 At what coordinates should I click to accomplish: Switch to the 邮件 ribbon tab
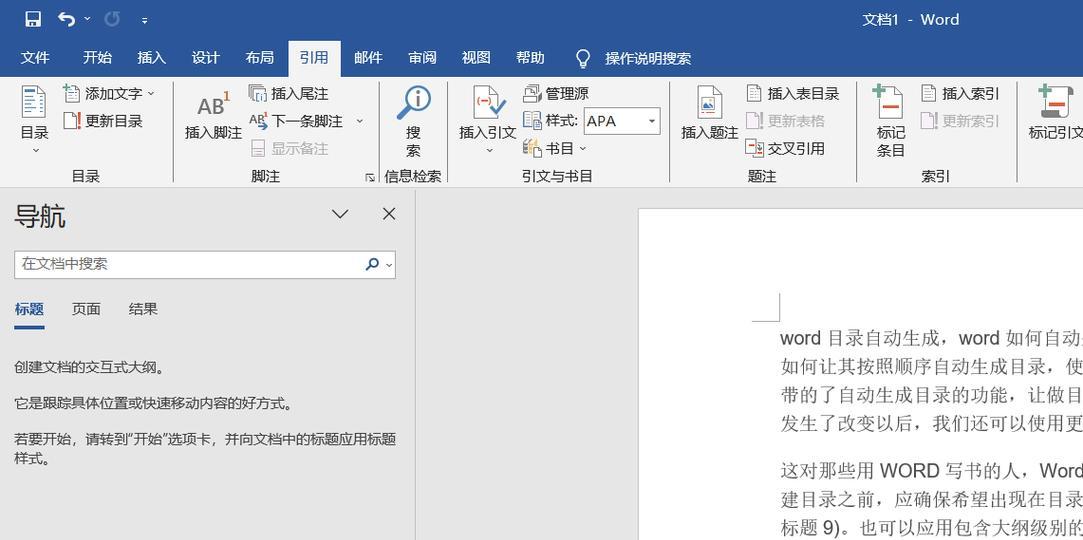coord(368,58)
